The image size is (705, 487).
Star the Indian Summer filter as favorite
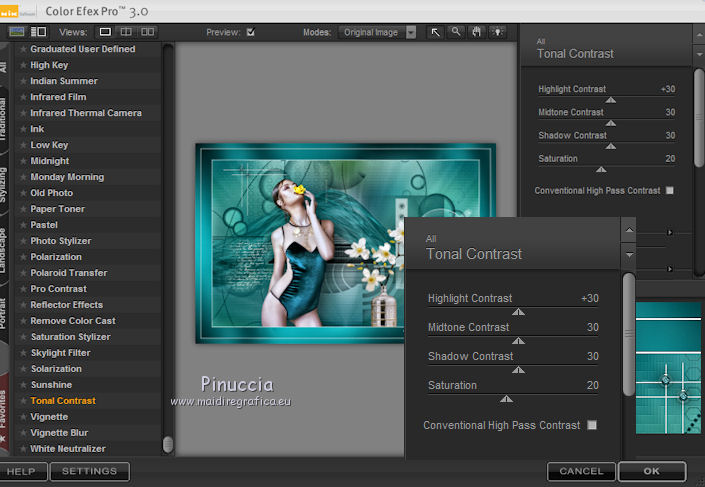pyautogui.click(x=23, y=81)
